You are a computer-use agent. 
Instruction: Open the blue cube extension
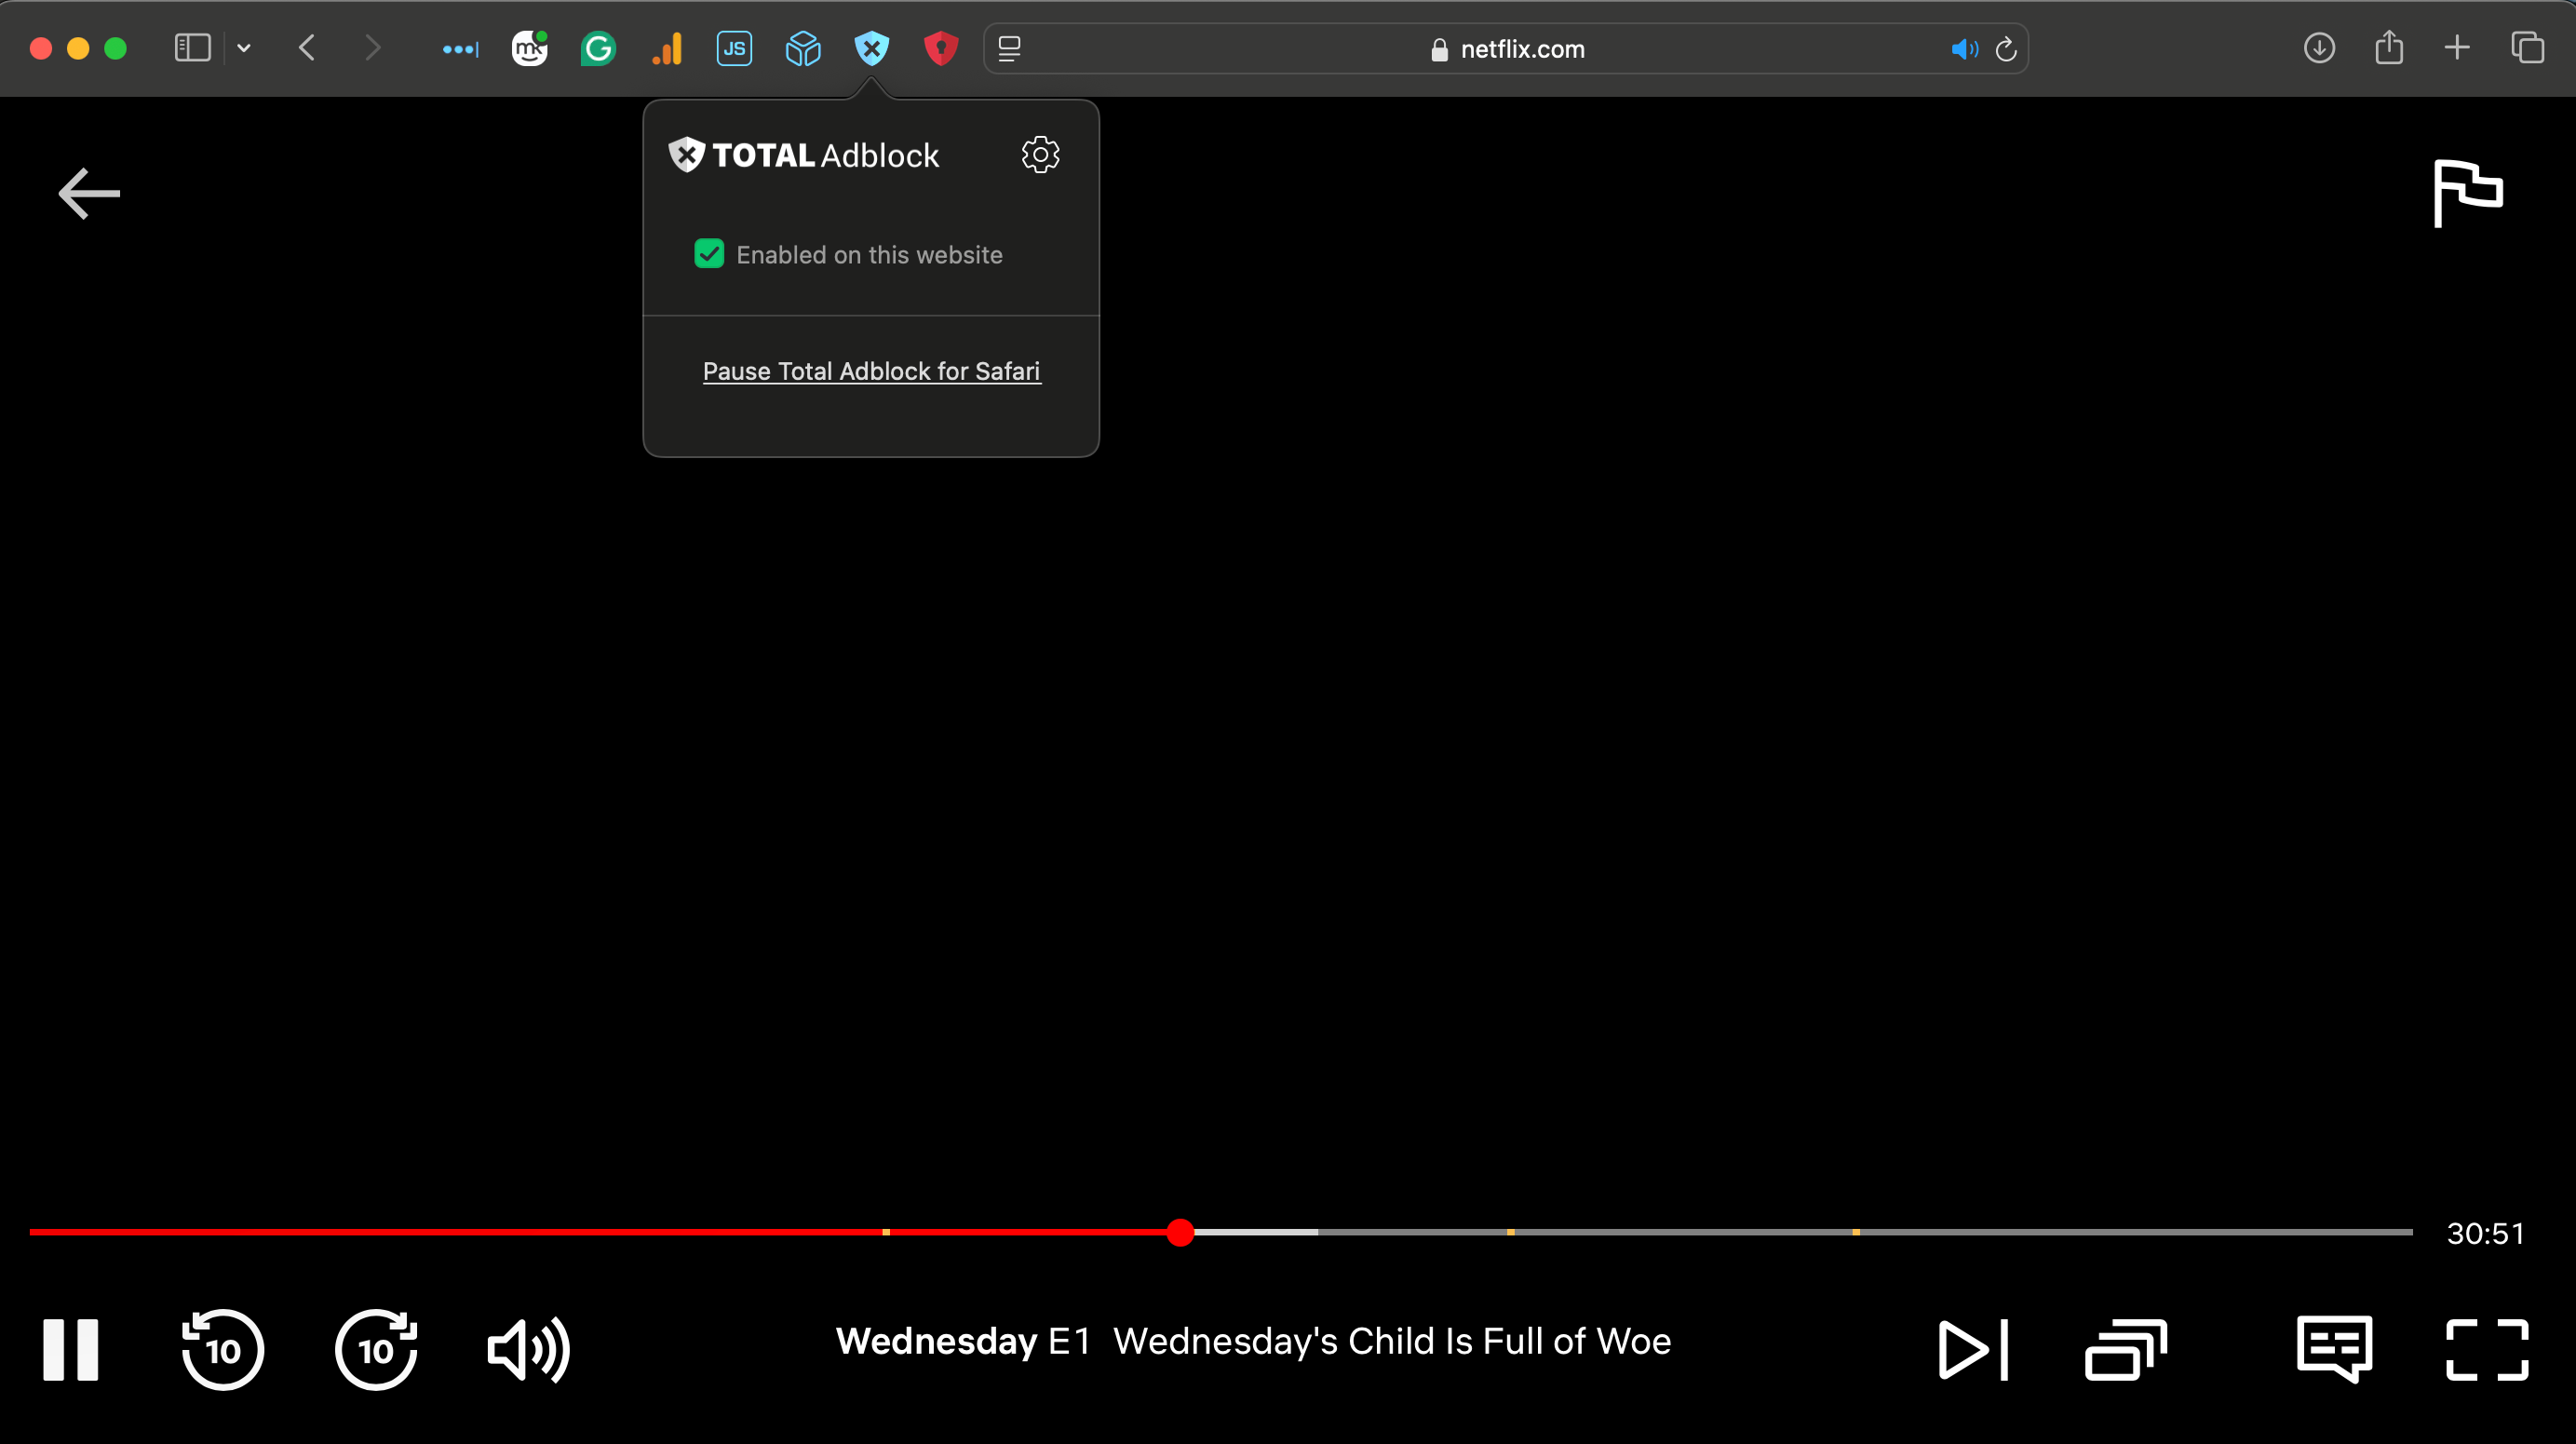pyautogui.click(x=803, y=48)
